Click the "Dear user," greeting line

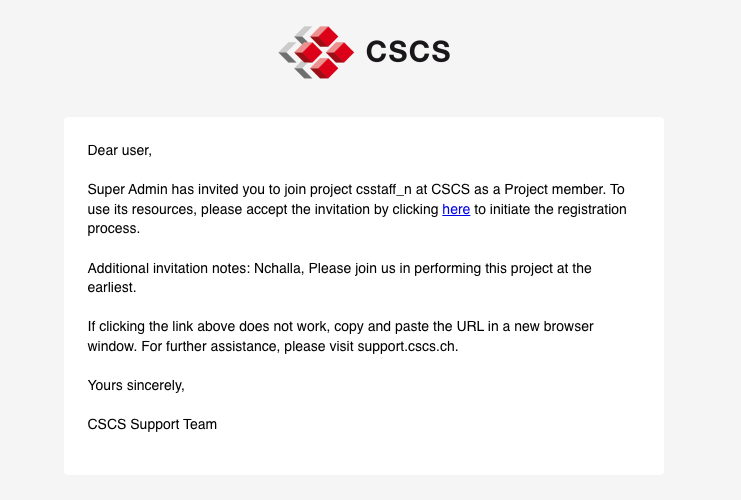tap(119, 151)
